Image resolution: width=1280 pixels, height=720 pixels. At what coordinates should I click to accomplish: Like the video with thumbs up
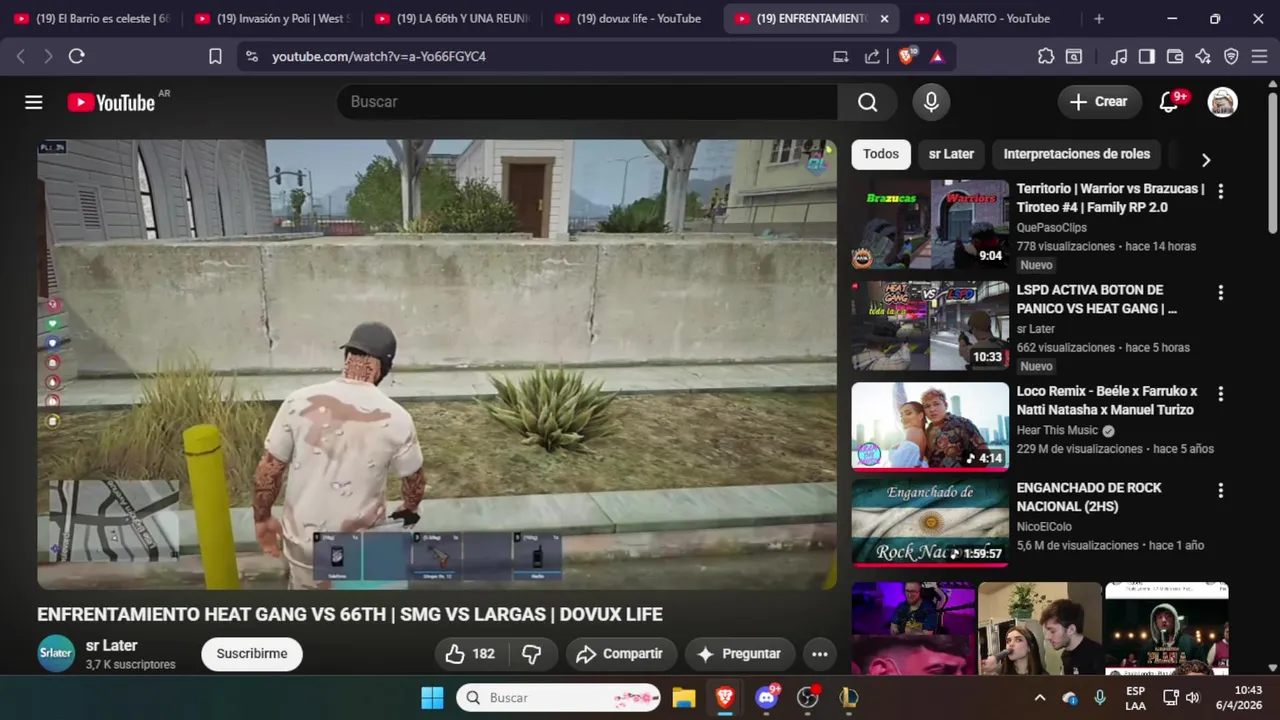pos(470,654)
